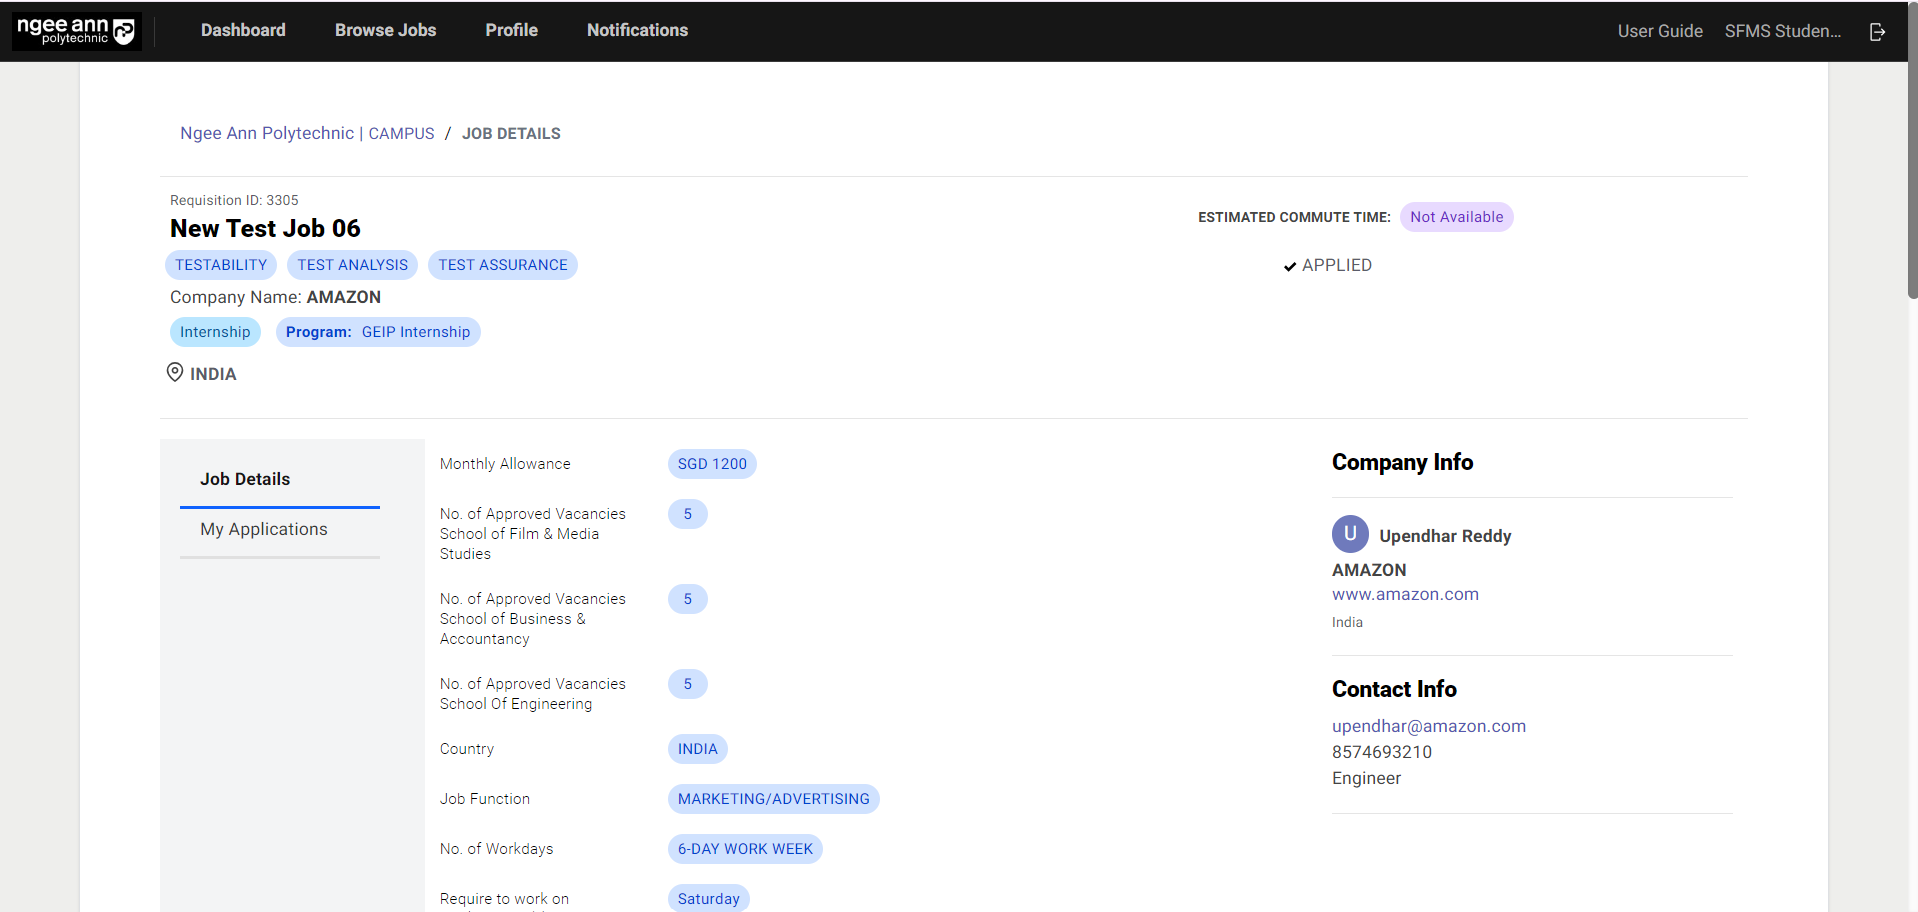This screenshot has height=912, width=1918.
Task: Email upendhar@amazon.com contact link
Action: point(1428,726)
